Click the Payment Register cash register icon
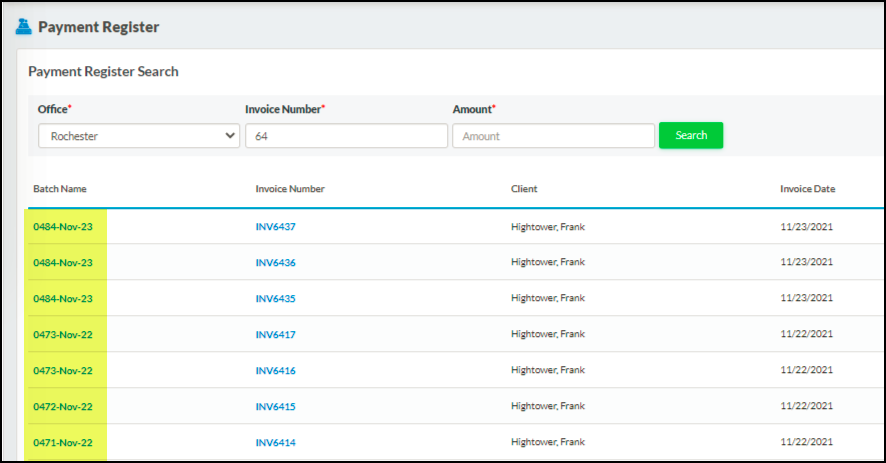This screenshot has height=463, width=886. 24,27
